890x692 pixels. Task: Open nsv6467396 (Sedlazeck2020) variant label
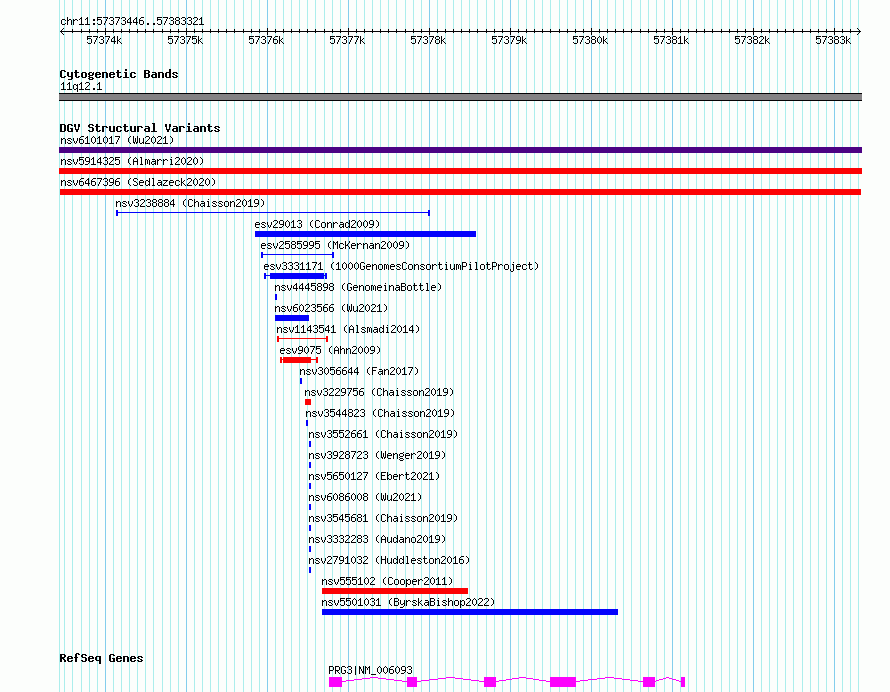[x=138, y=182]
